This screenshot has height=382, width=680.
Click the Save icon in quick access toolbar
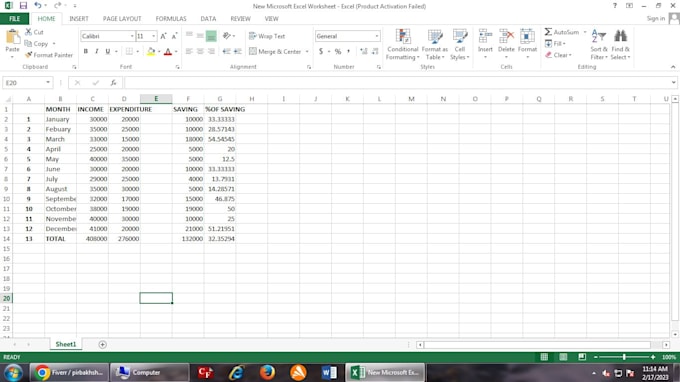coord(23,6)
